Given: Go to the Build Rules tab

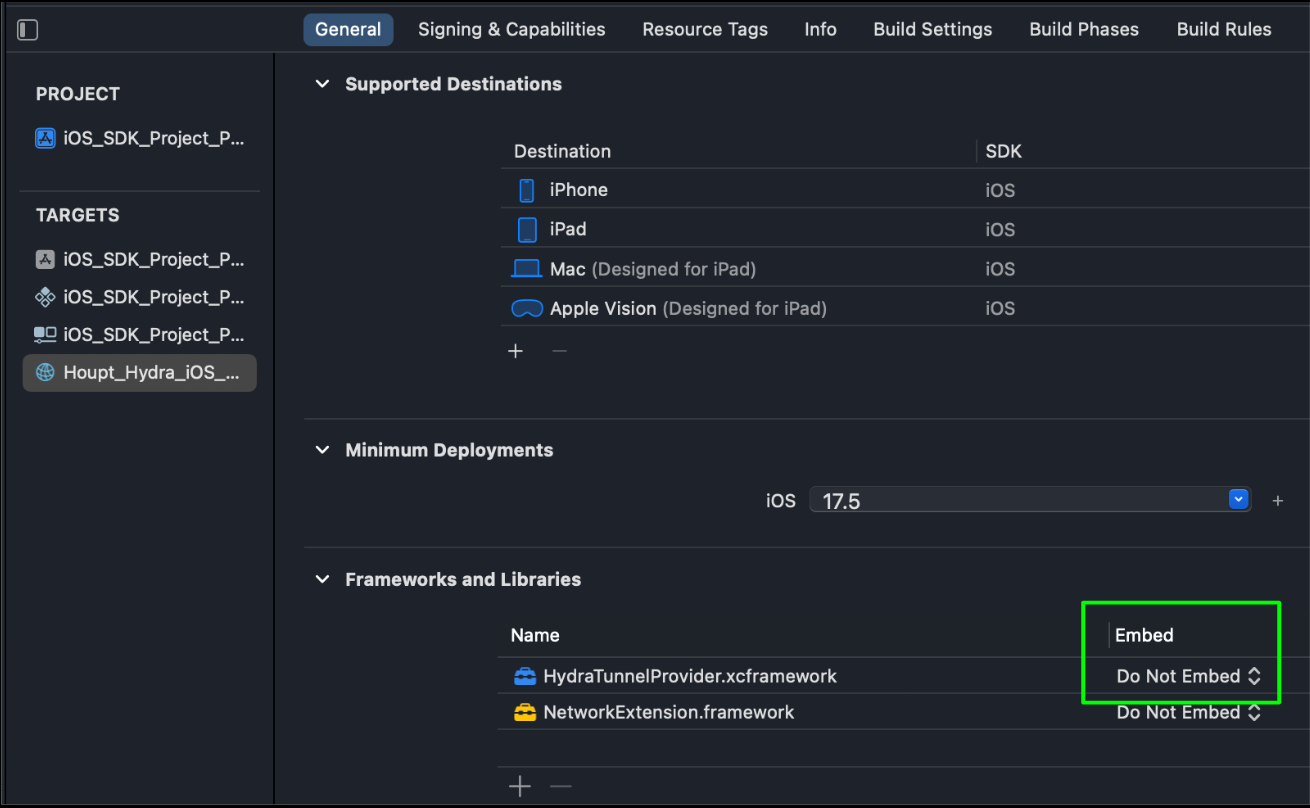Looking at the screenshot, I should tap(1224, 30).
